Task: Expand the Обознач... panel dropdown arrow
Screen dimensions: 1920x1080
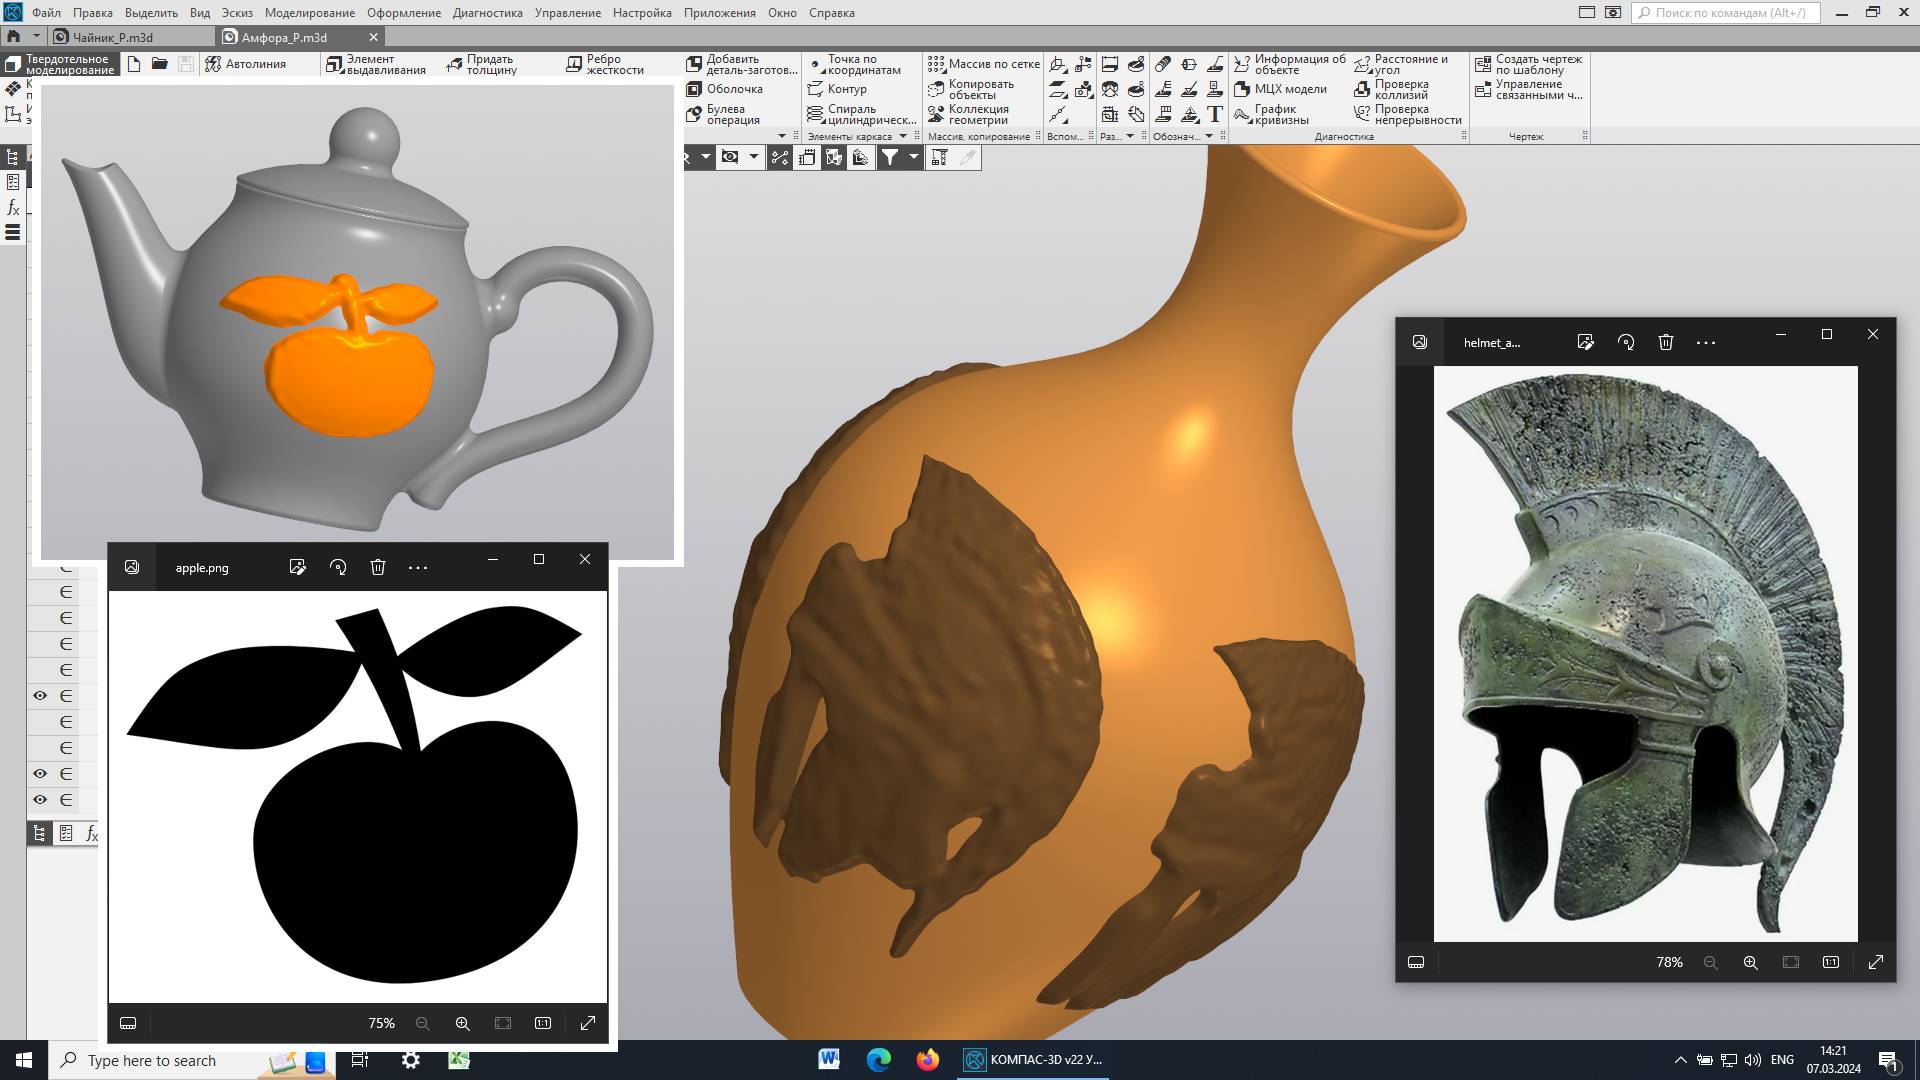Action: coord(1209,136)
